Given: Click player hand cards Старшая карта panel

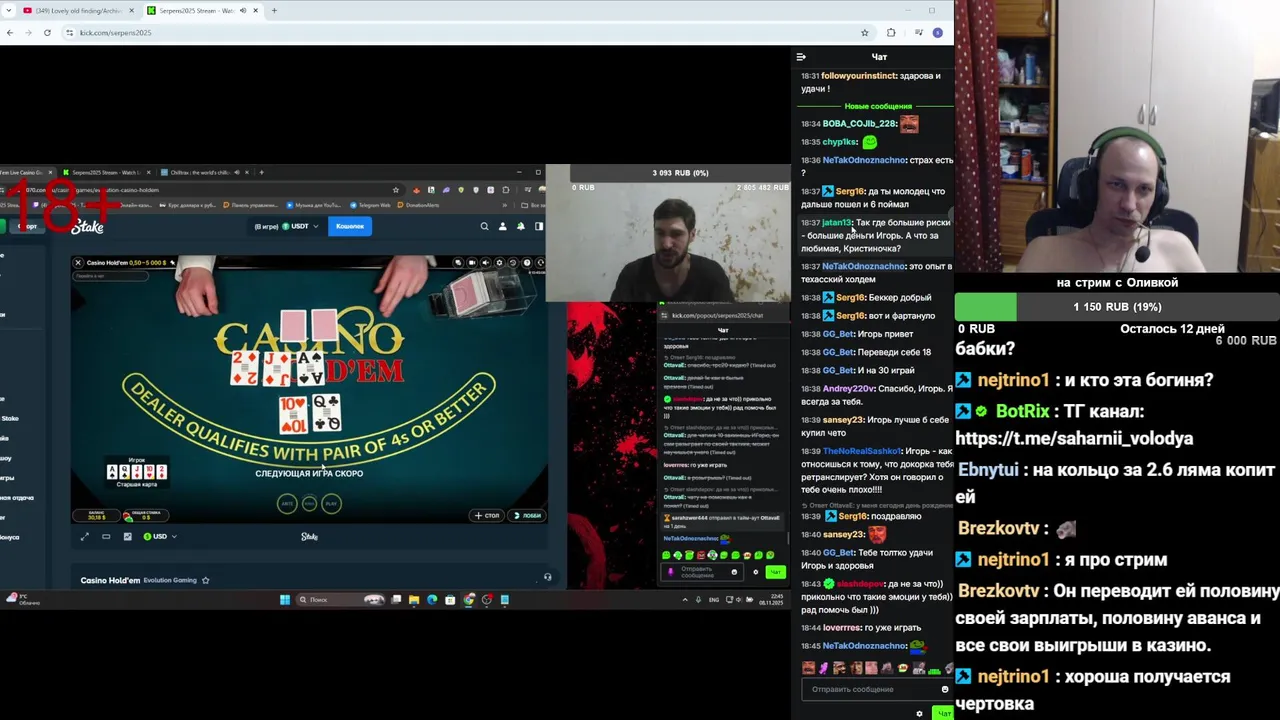Looking at the screenshot, I should click(x=137, y=472).
